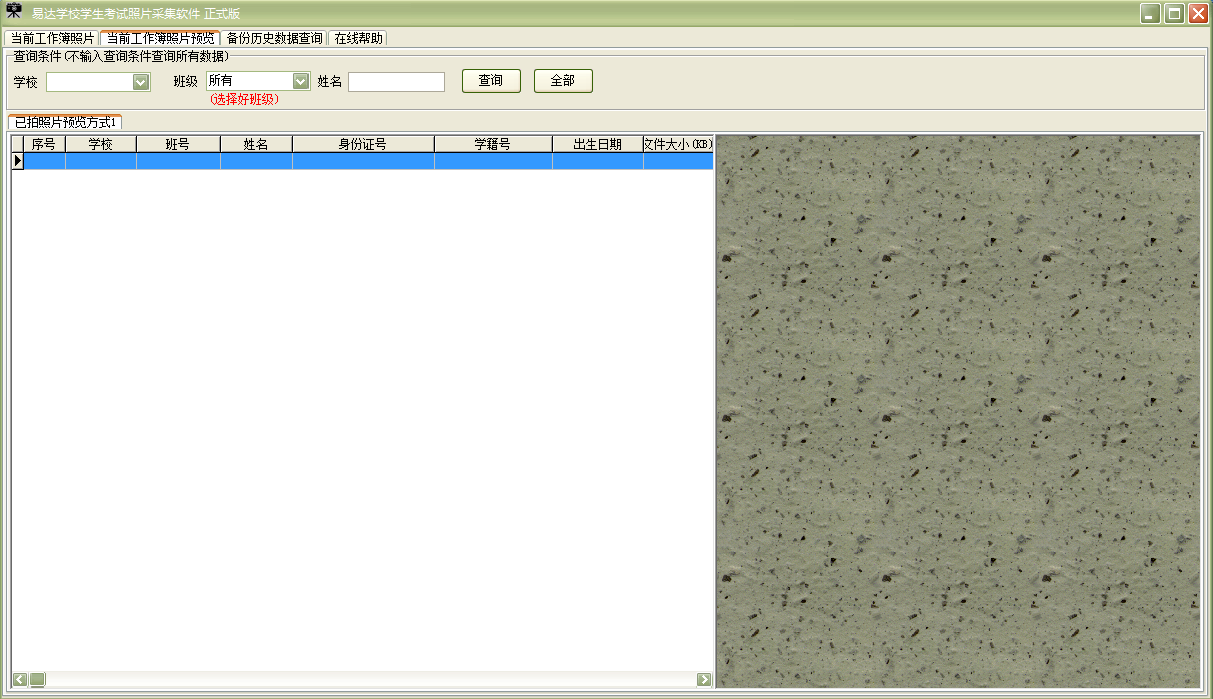Image resolution: width=1213 pixels, height=699 pixels.
Task: Click the 身份证号 column header
Action: click(363, 144)
